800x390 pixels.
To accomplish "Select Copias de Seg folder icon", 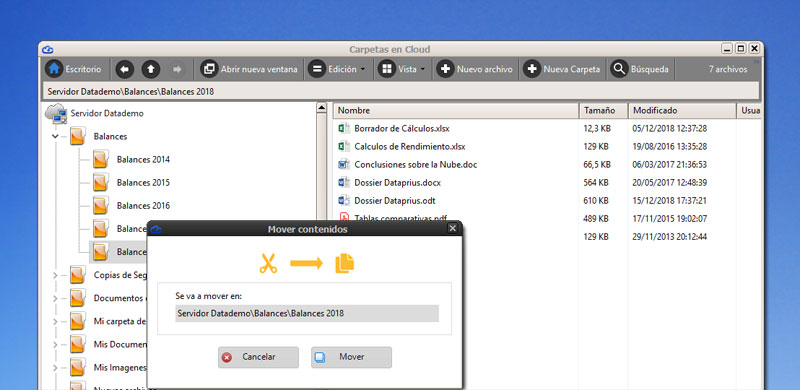I will tap(77, 275).
